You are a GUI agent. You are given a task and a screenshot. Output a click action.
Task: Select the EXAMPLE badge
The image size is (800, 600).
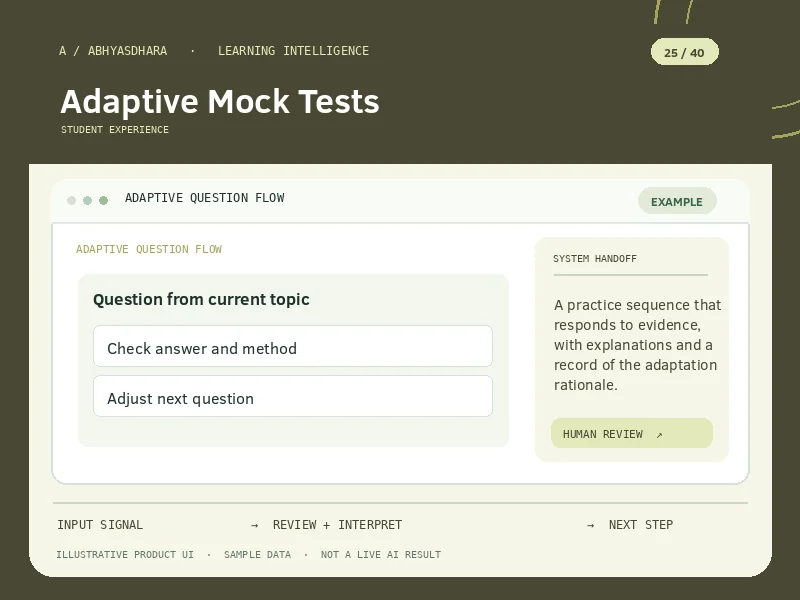[677, 201]
